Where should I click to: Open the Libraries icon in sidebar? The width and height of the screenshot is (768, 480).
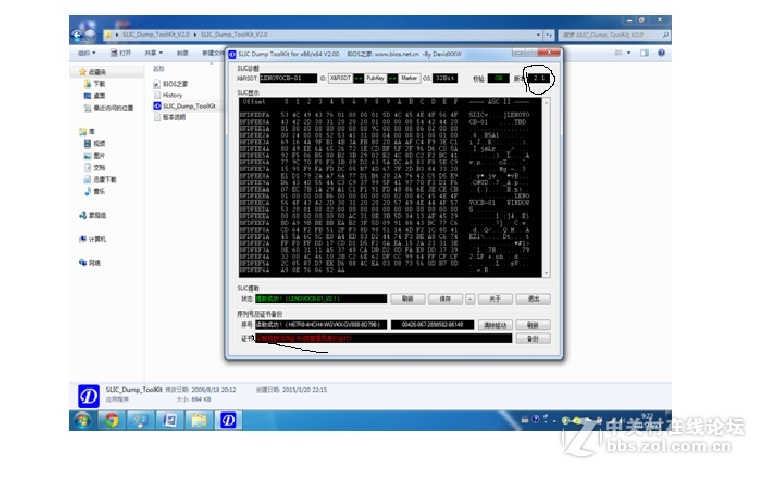(x=83, y=131)
